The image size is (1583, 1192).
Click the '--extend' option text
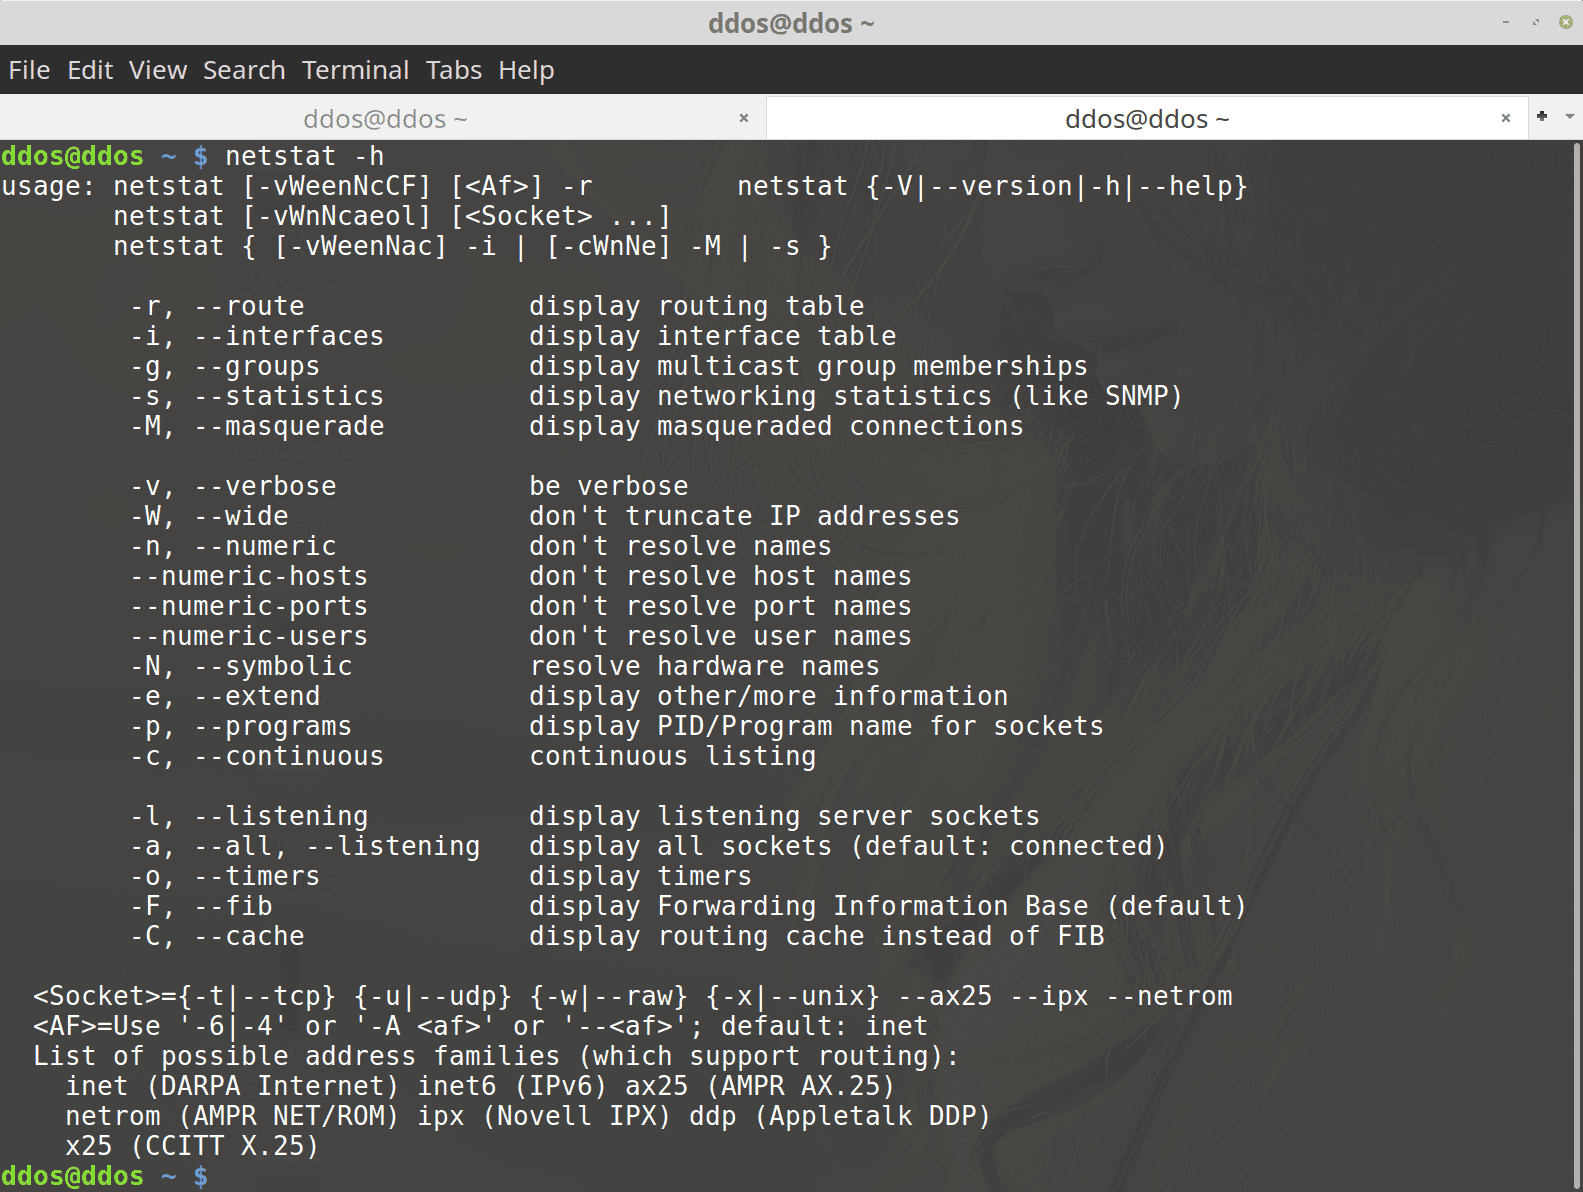point(257,696)
